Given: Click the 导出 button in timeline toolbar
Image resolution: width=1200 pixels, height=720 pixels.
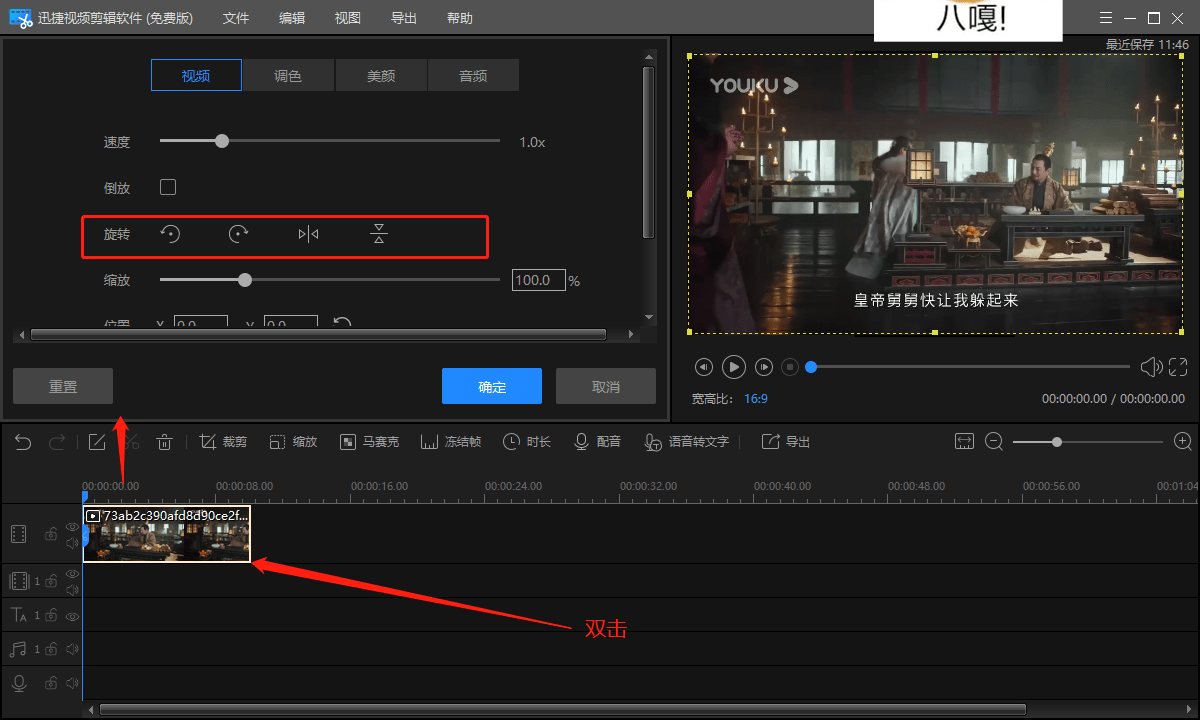Looking at the screenshot, I should (x=786, y=442).
